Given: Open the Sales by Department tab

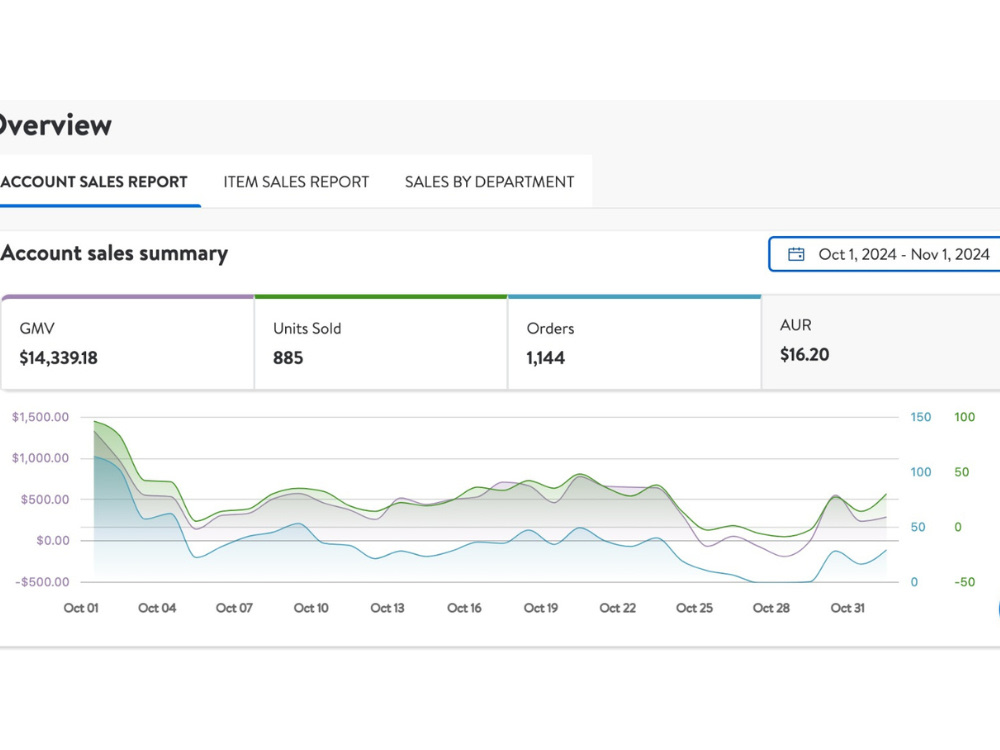Looking at the screenshot, I should coord(489,182).
